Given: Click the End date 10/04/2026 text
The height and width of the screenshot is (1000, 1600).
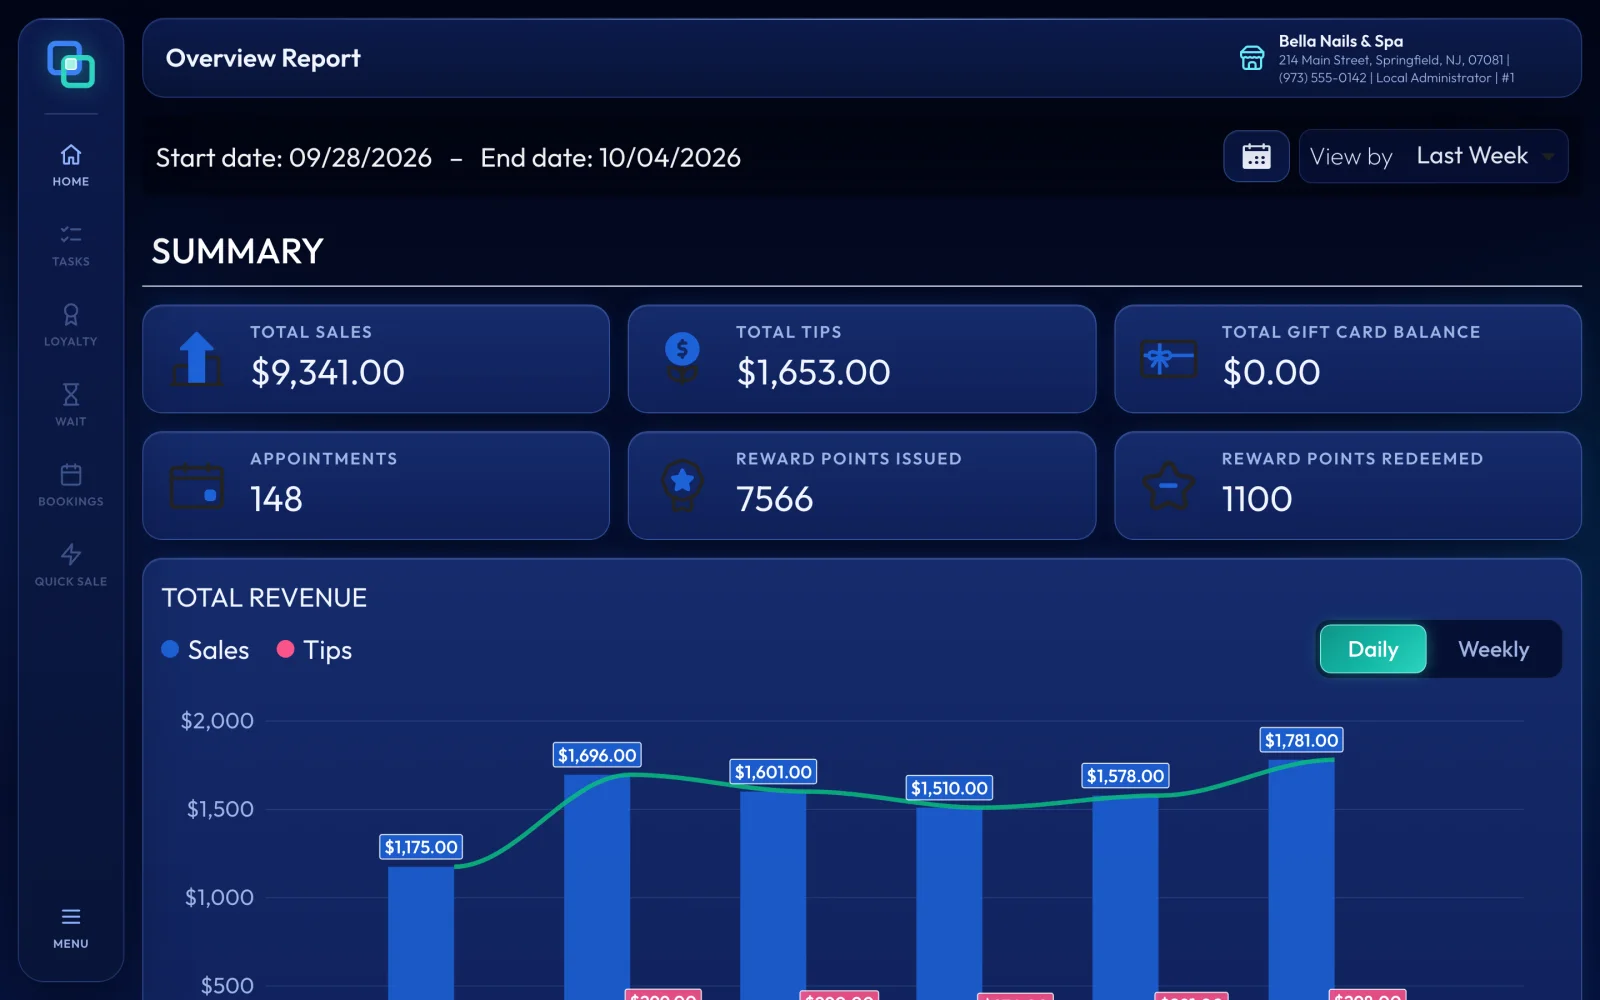Looking at the screenshot, I should [611, 158].
